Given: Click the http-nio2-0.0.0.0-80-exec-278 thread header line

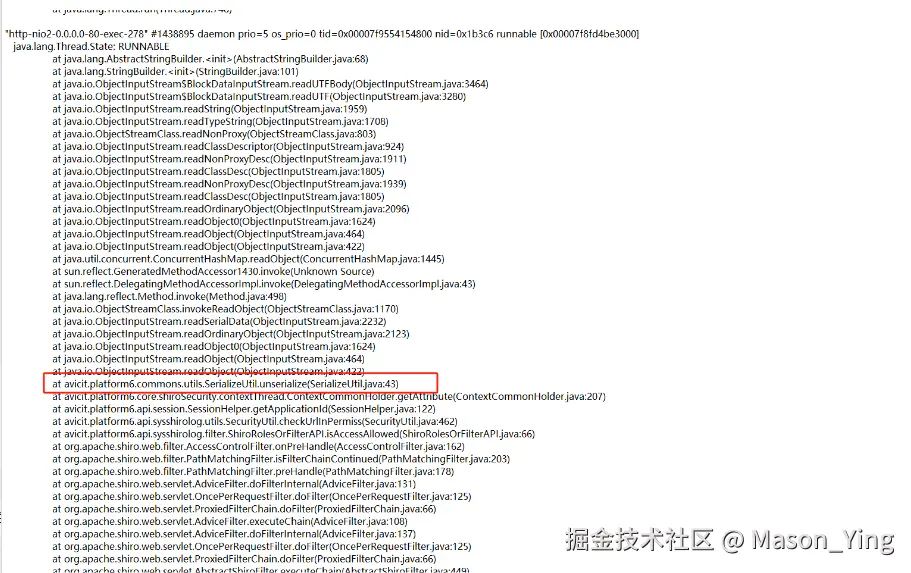Looking at the screenshot, I should 322,34.
